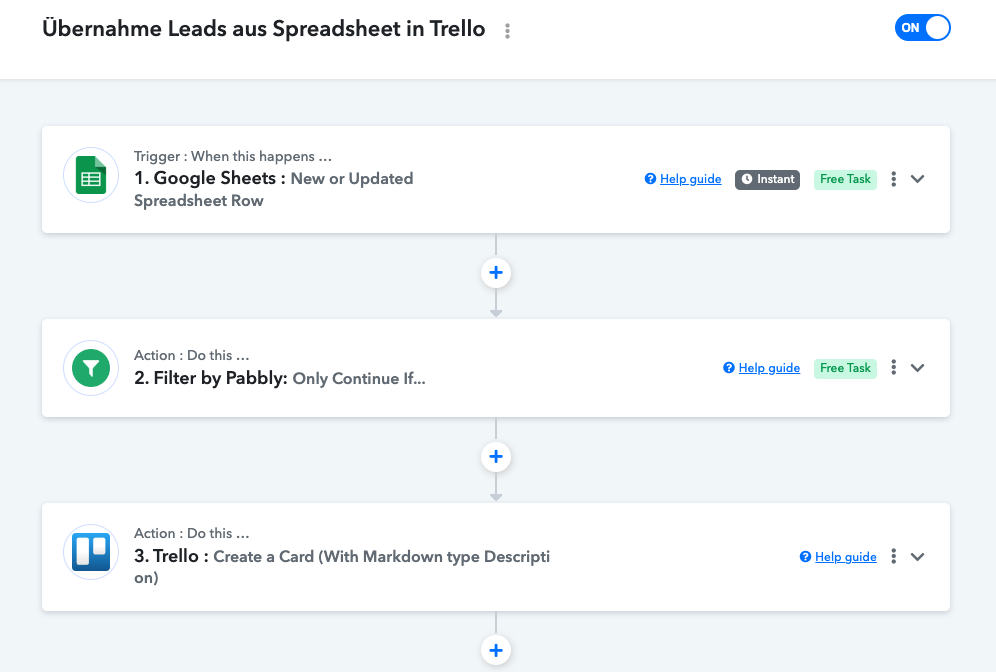Open the Trello step three-dot menu
The image size is (996, 672).
(894, 556)
